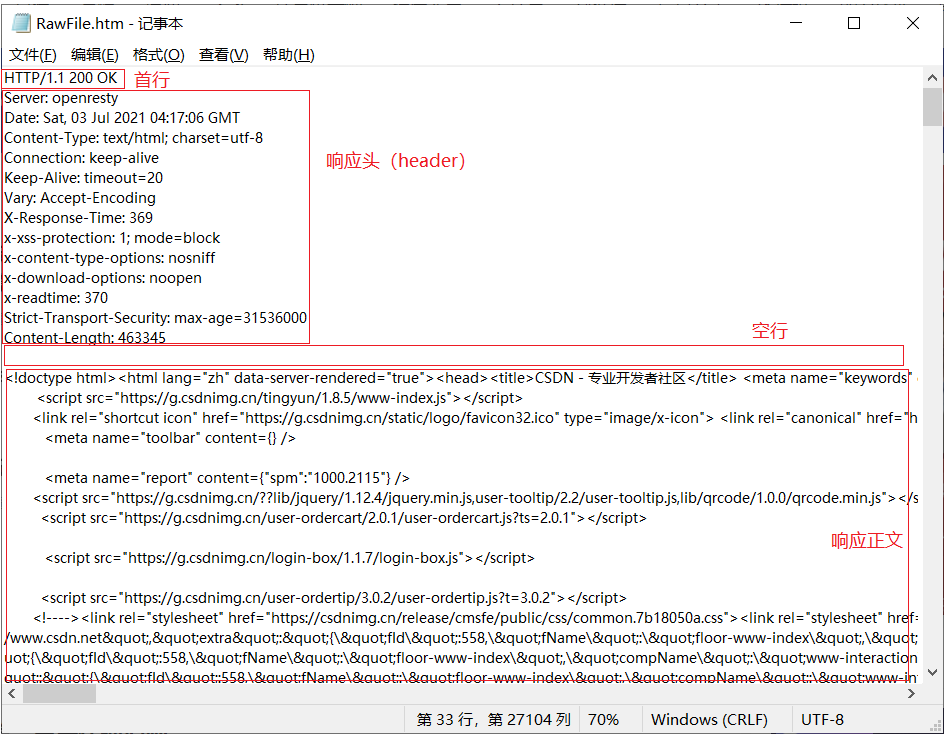Maximize the Notepad window
The image size is (950, 739).
854,23
